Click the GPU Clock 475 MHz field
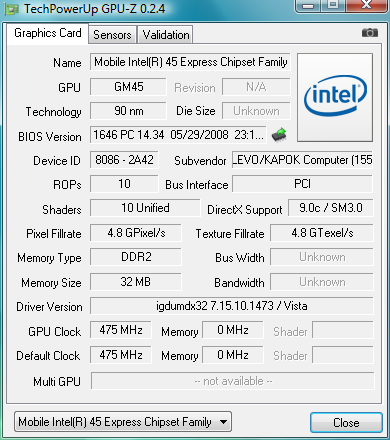This screenshot has height=440, width=390. coord(121,330)
